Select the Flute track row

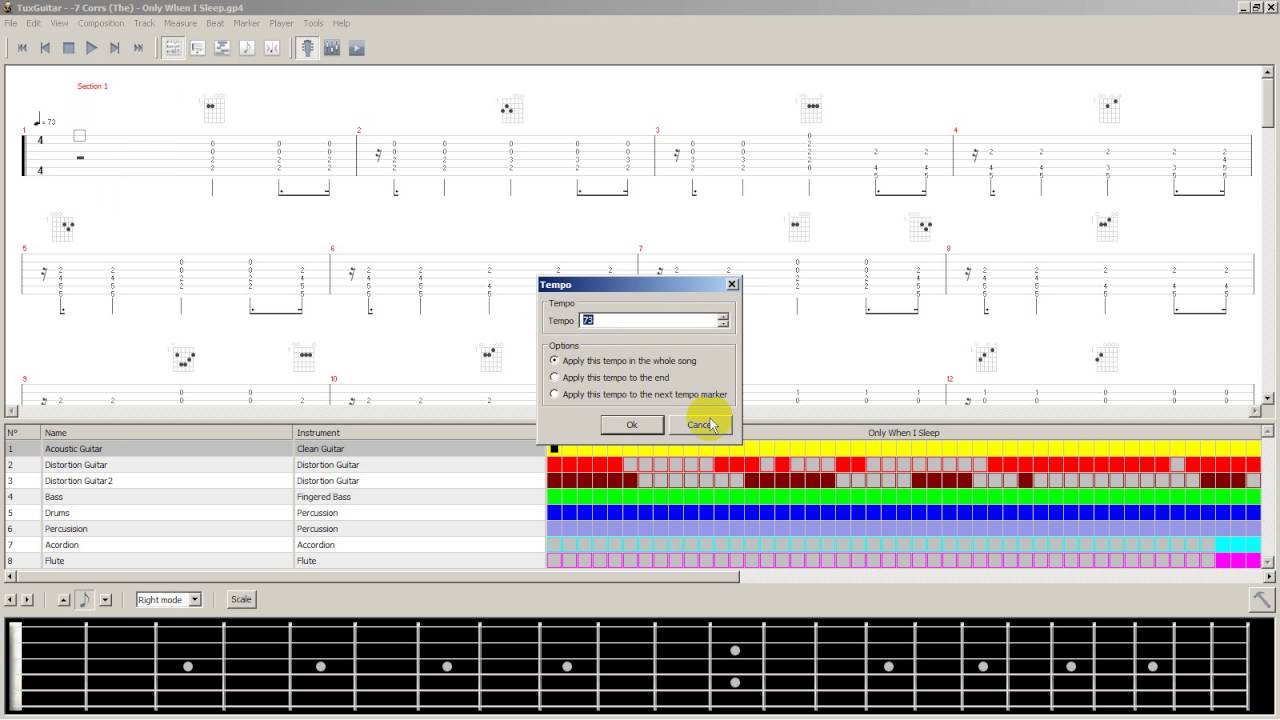[x=275, y=561]
